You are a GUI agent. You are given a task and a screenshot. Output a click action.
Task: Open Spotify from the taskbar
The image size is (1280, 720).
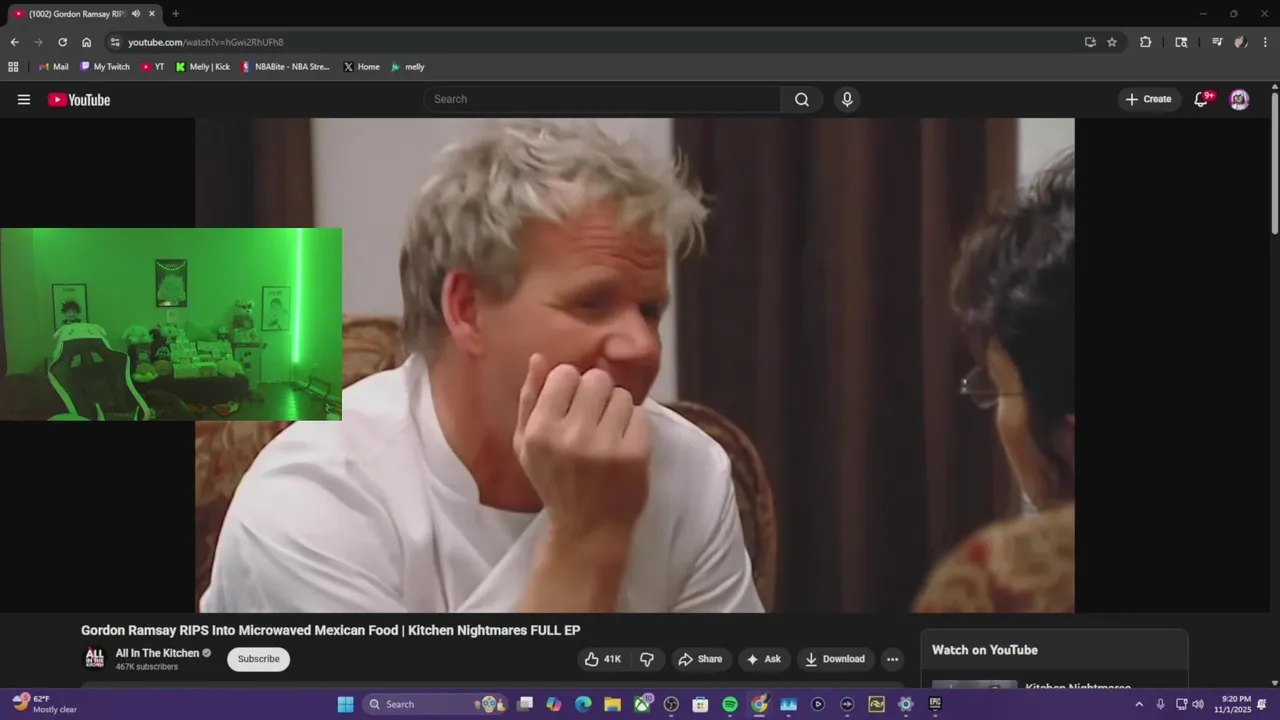pyautogui.click(x=730, y=704)
